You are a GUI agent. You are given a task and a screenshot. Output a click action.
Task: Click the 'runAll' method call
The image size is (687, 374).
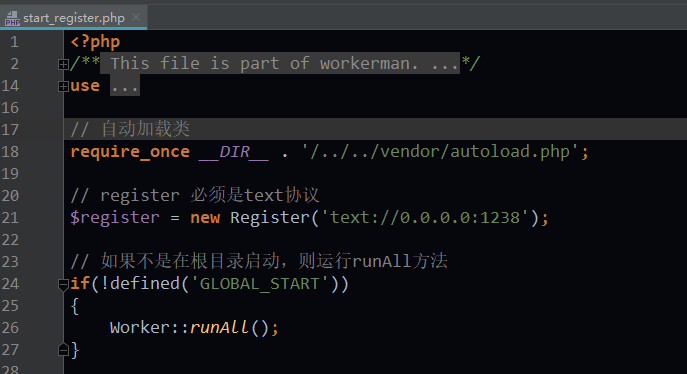click(220, 328)
